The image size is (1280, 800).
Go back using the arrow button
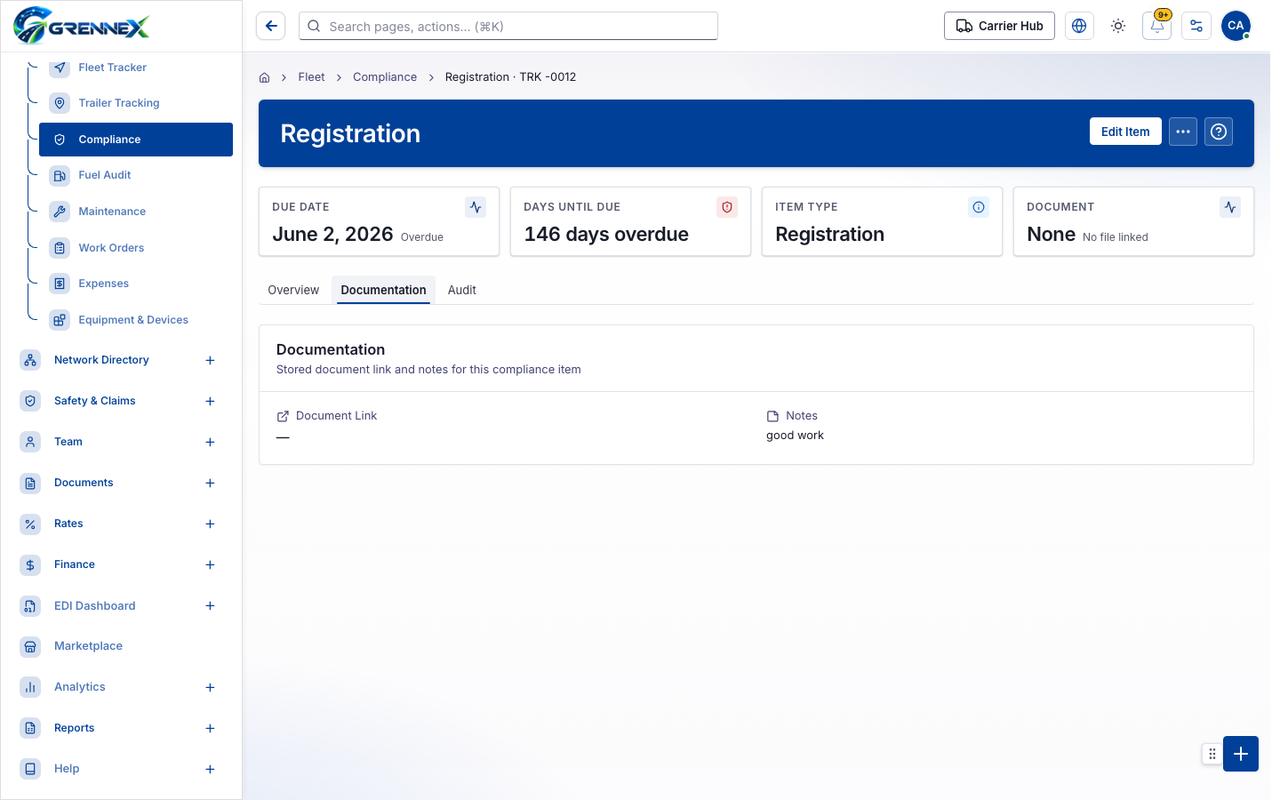(271, 26)
